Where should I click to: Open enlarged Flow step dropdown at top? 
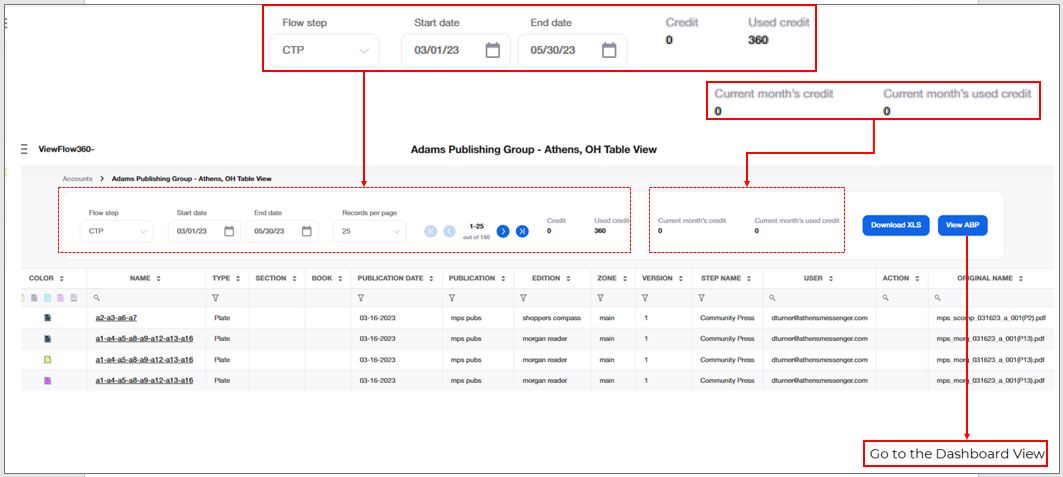[324, 50]
